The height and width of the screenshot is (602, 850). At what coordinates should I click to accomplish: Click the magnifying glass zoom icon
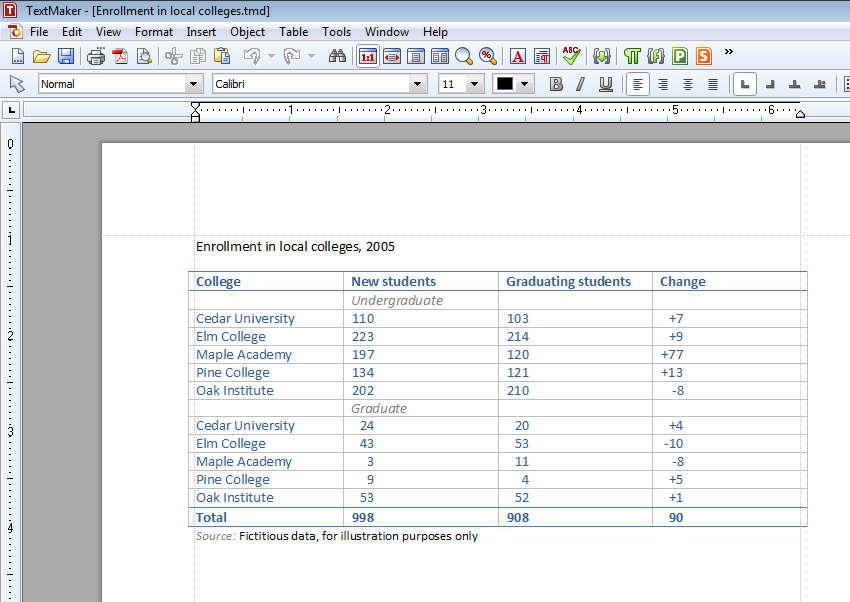(464, 56)
